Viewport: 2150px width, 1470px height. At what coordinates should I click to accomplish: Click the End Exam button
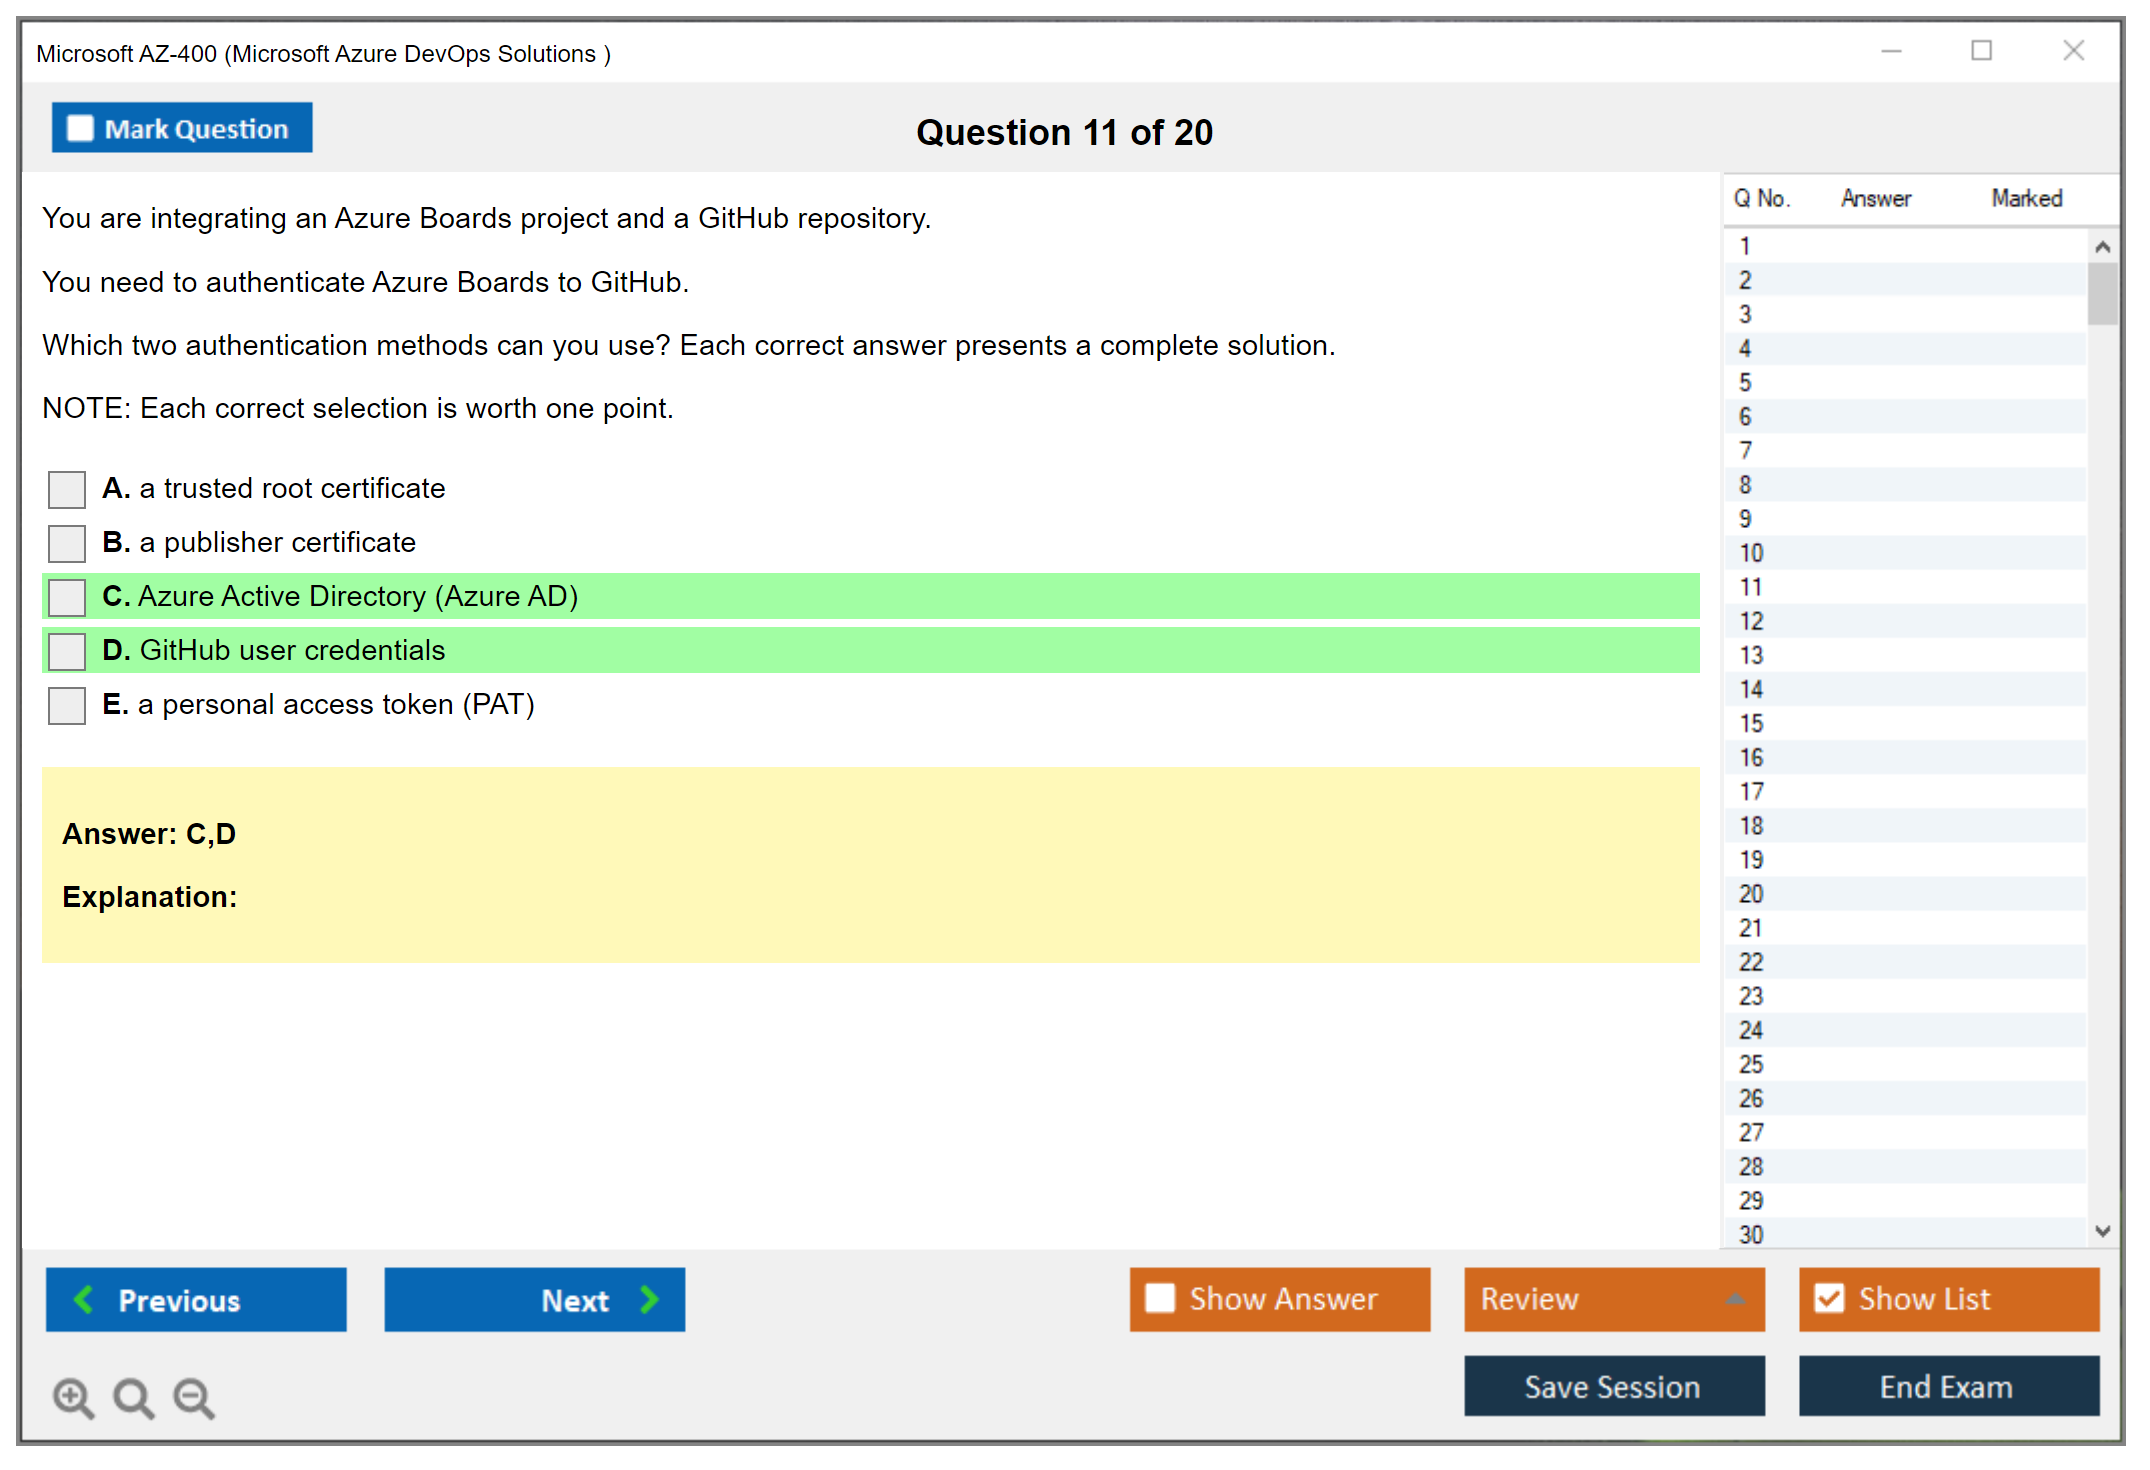(x=1947, y=1386)
